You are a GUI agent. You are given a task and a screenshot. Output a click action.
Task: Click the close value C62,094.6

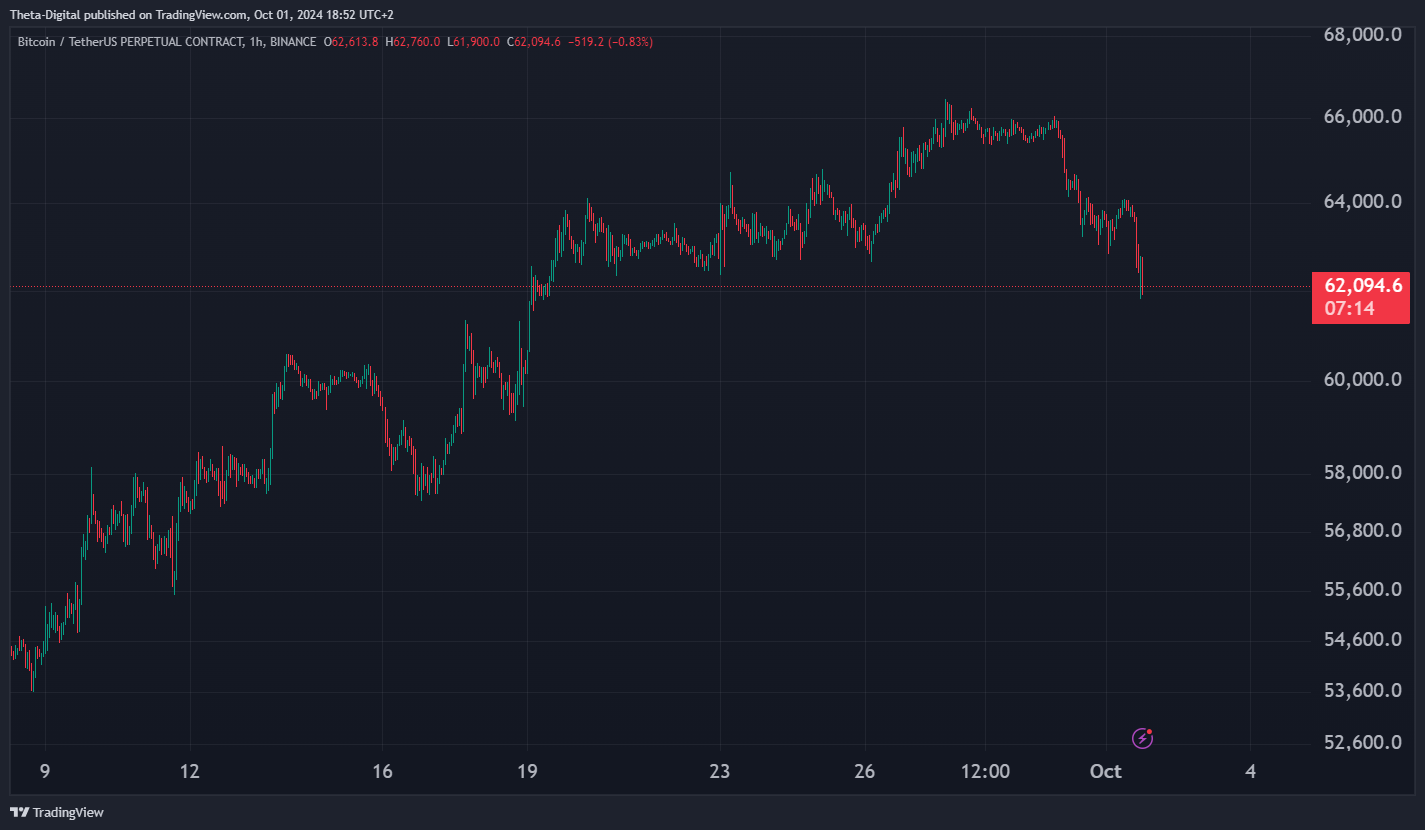[535, 42]
